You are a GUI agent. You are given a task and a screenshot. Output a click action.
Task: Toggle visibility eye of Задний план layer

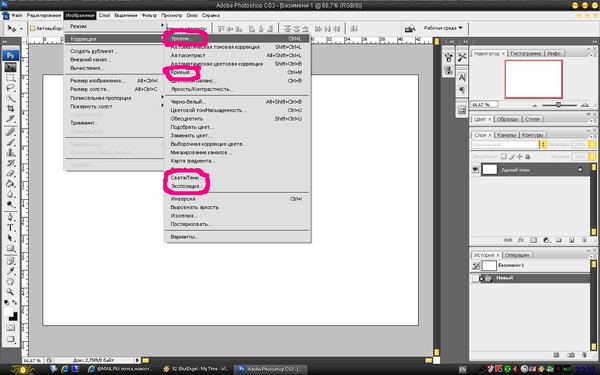pos(475,169)
